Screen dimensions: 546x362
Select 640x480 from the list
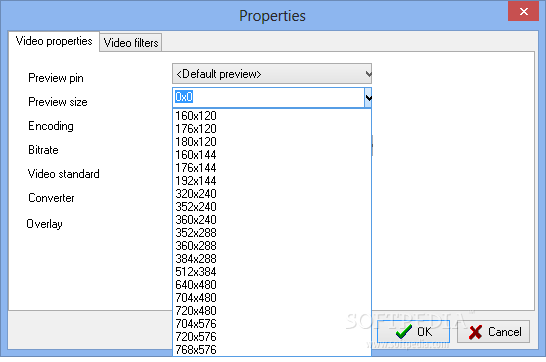click(x=272, y=285)
